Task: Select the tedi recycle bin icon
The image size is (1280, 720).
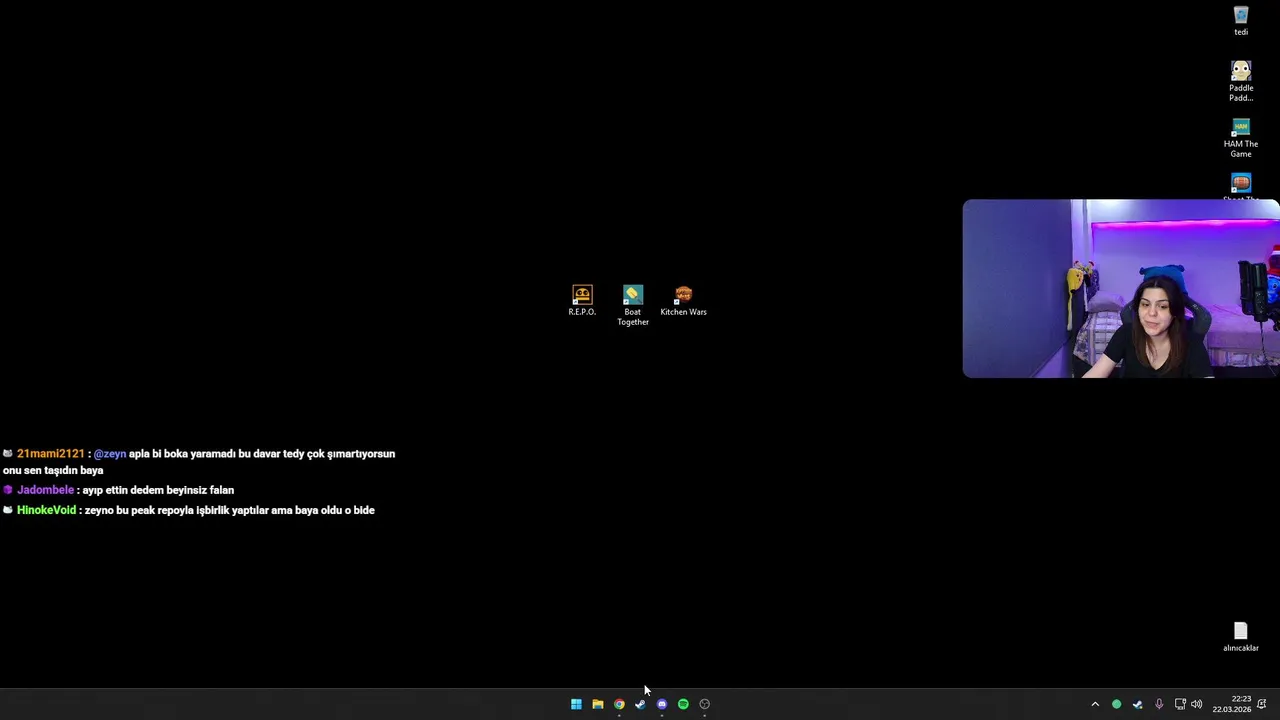Action: [1241, 21]
